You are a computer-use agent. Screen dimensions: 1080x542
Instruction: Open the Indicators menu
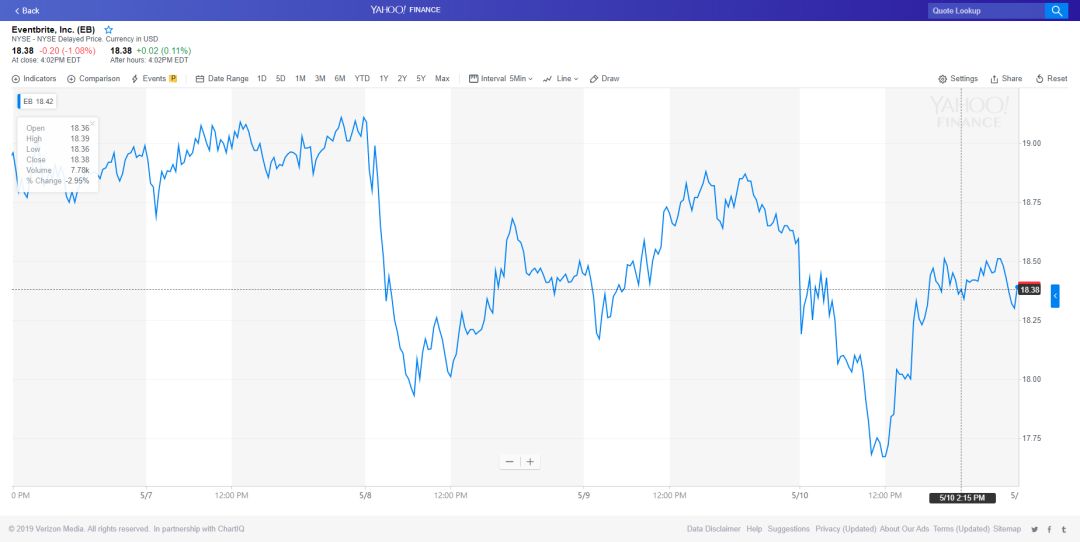point(34,78)
